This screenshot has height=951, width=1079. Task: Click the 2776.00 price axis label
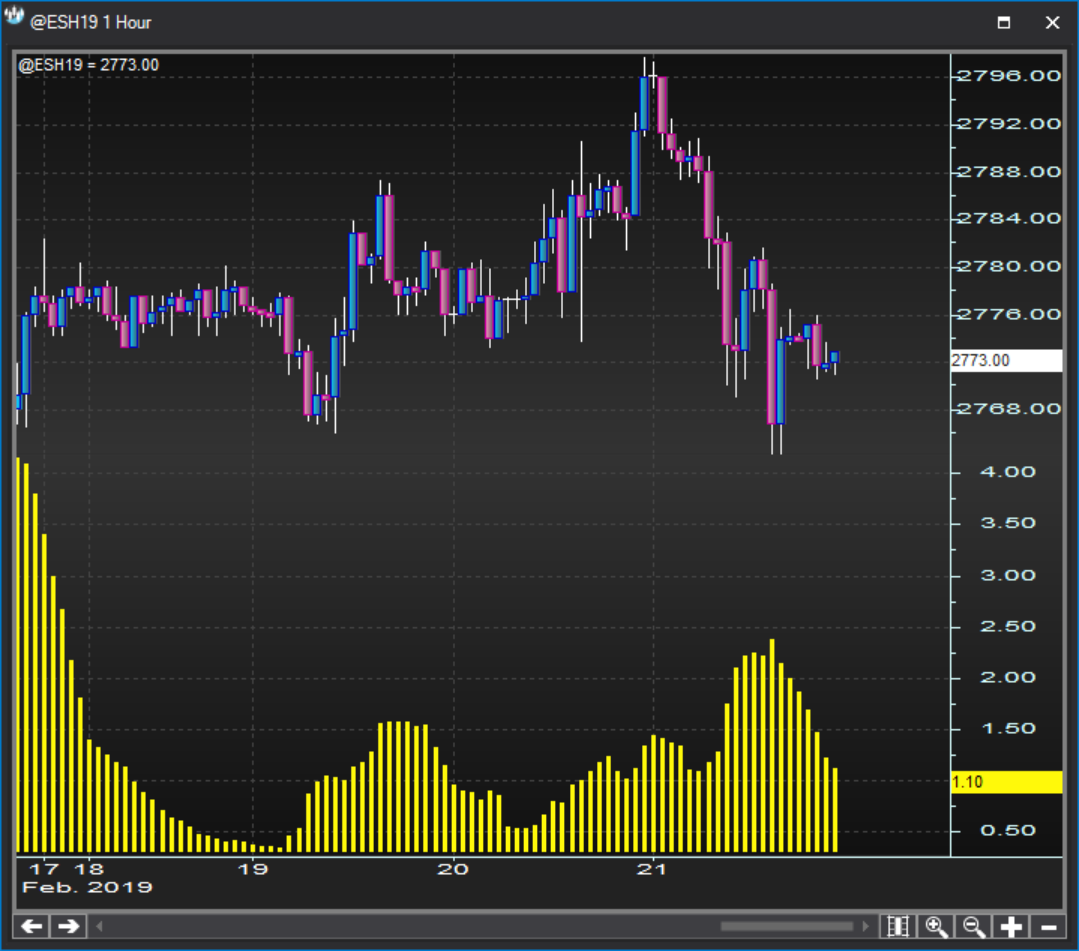pos(1009,314)
